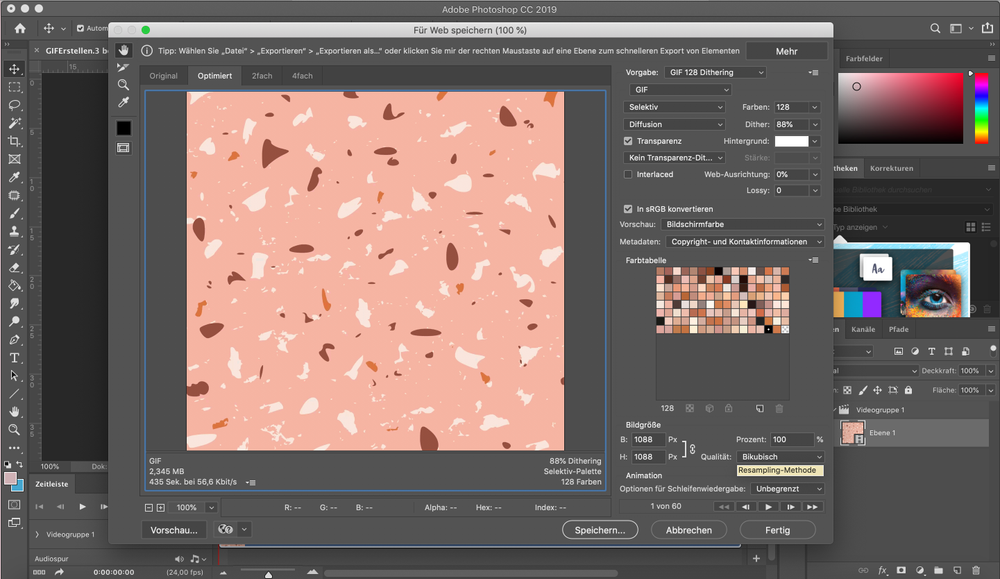Screen dimensions: 1000x579
Task: Select the Zoom tool in the dialog
Action: [122, 85]
